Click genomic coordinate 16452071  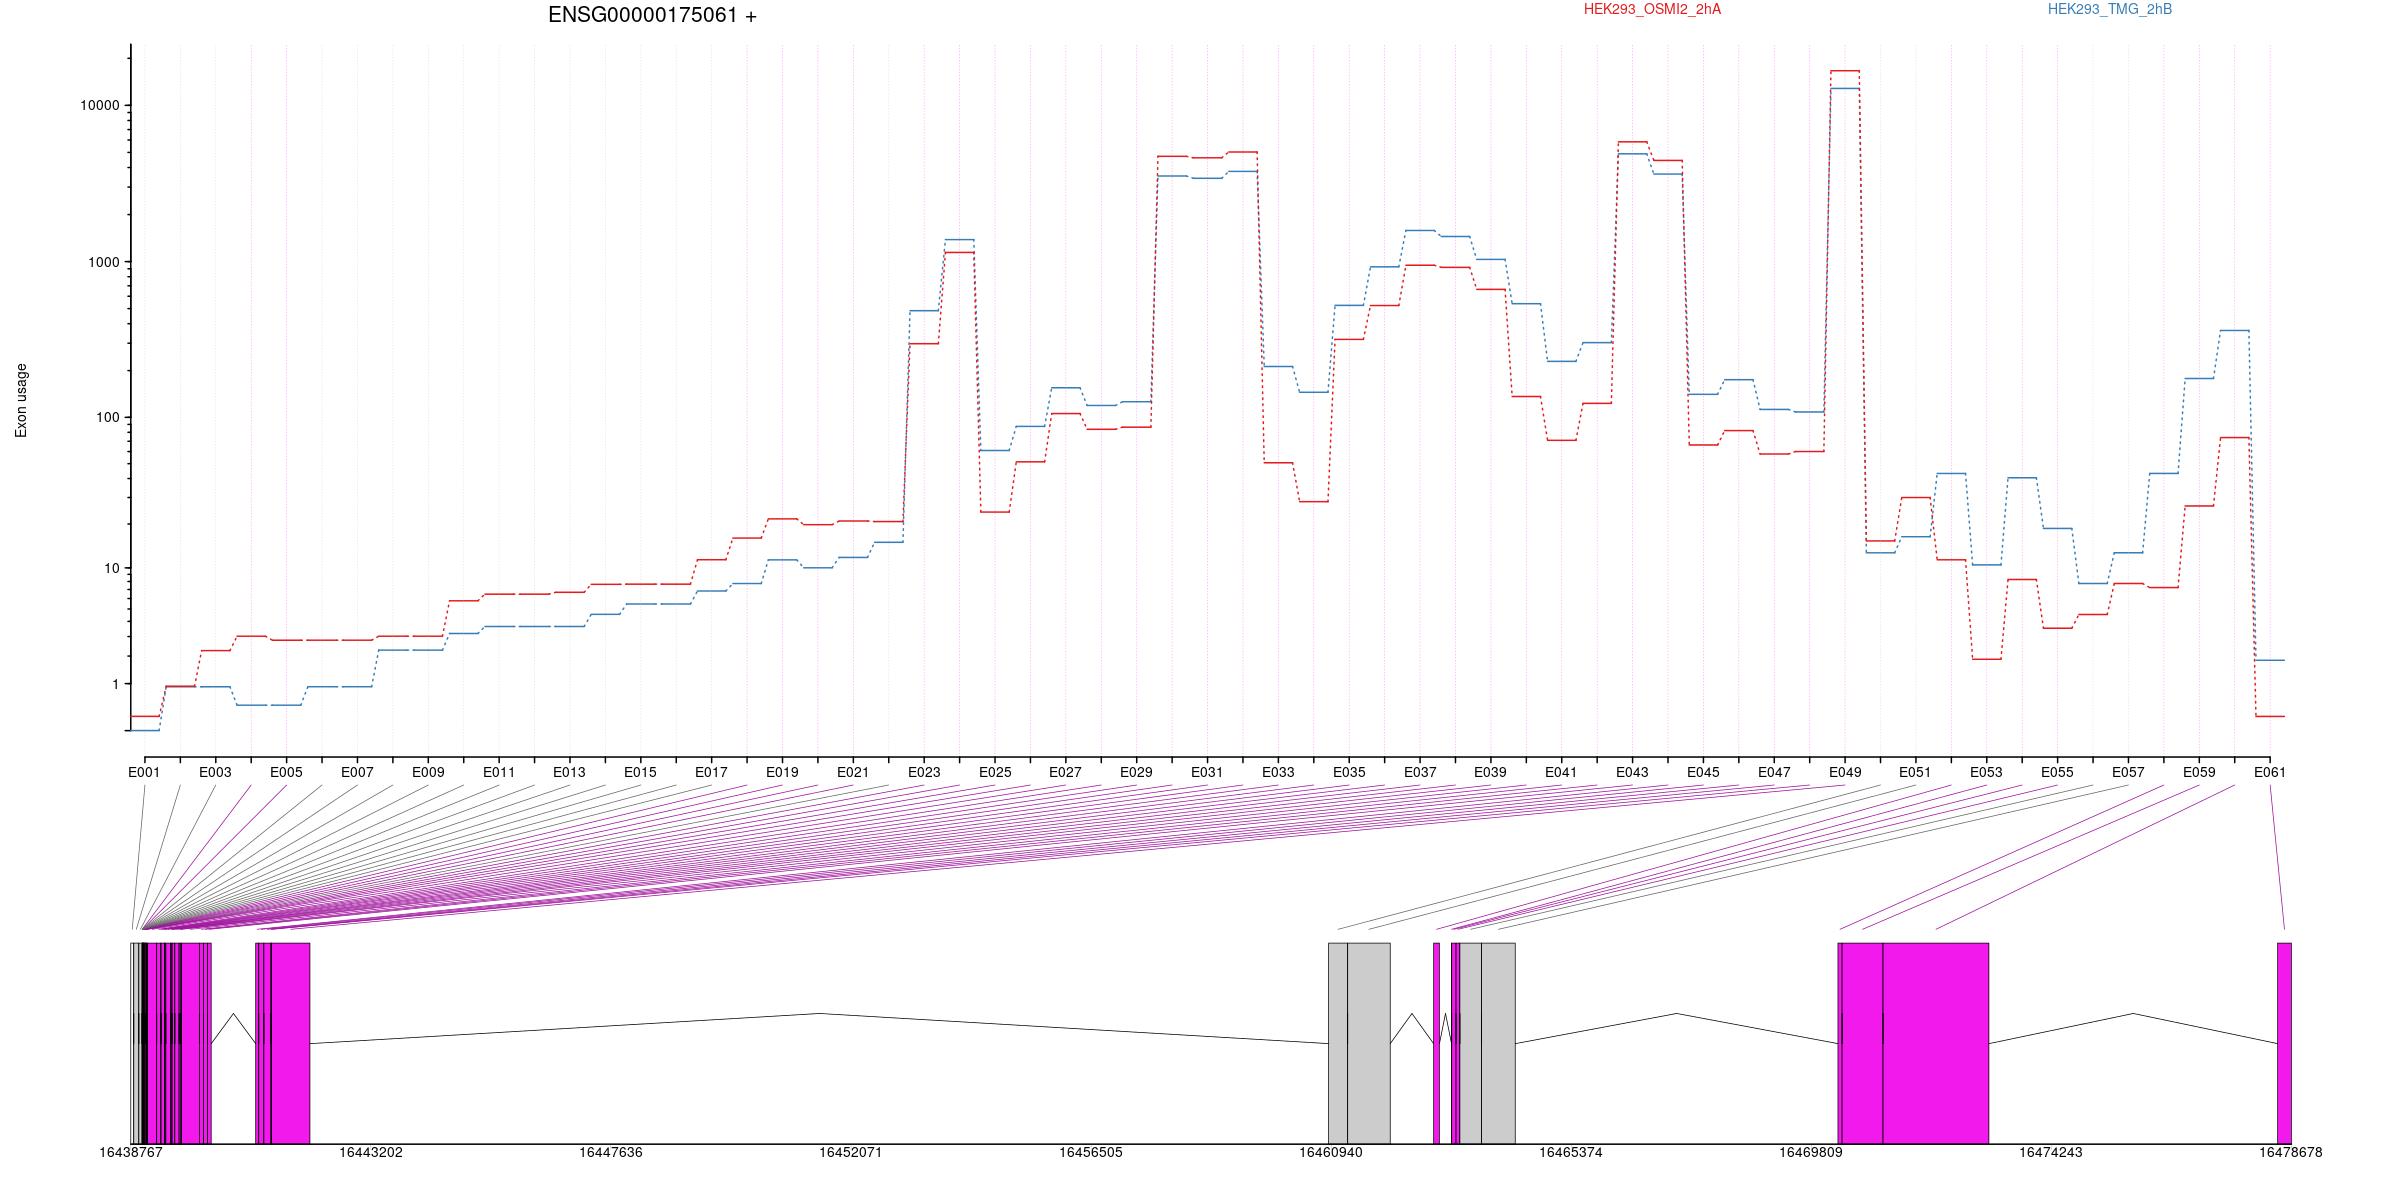click(851, 1153)
